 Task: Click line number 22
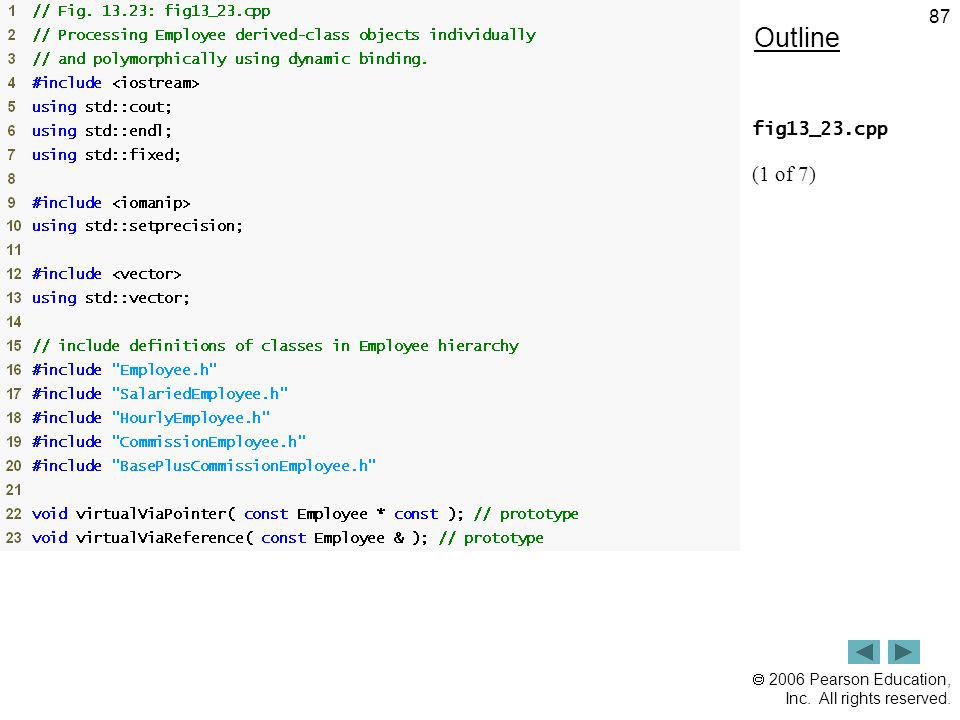click(x=13, y=514)
